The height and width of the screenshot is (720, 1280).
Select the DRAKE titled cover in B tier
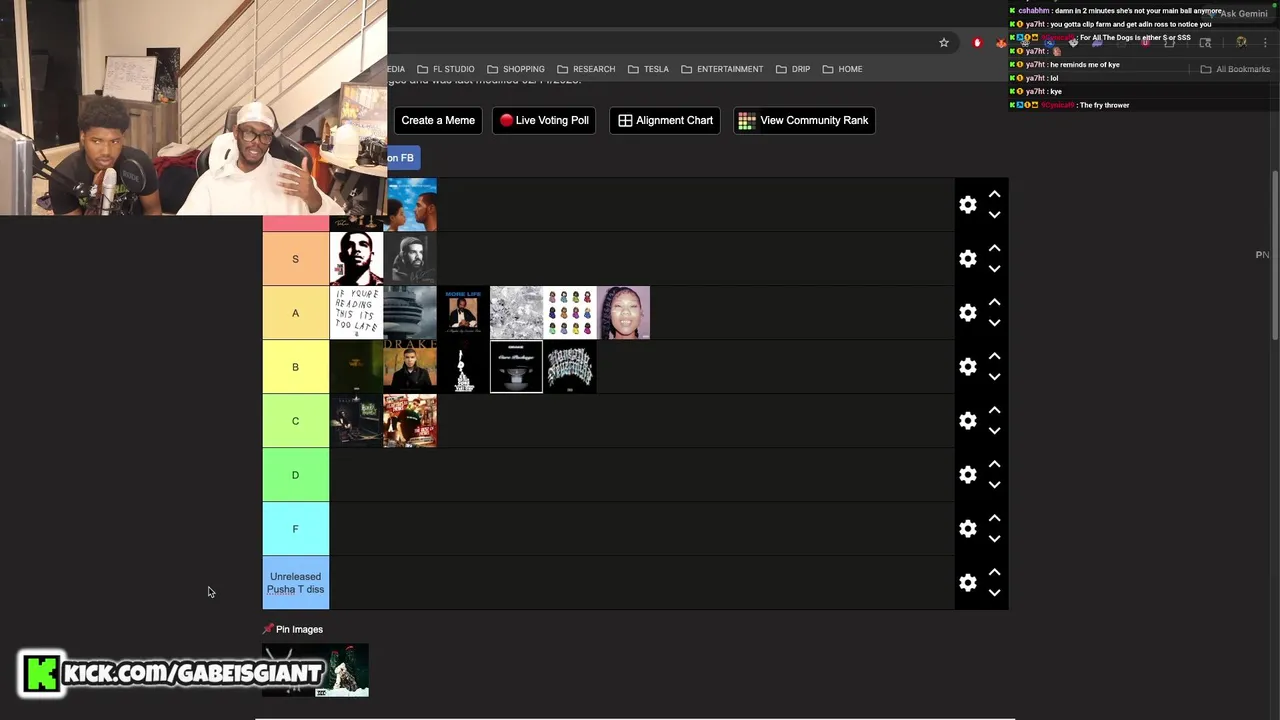pyautogui.click(x=410, y=367)
